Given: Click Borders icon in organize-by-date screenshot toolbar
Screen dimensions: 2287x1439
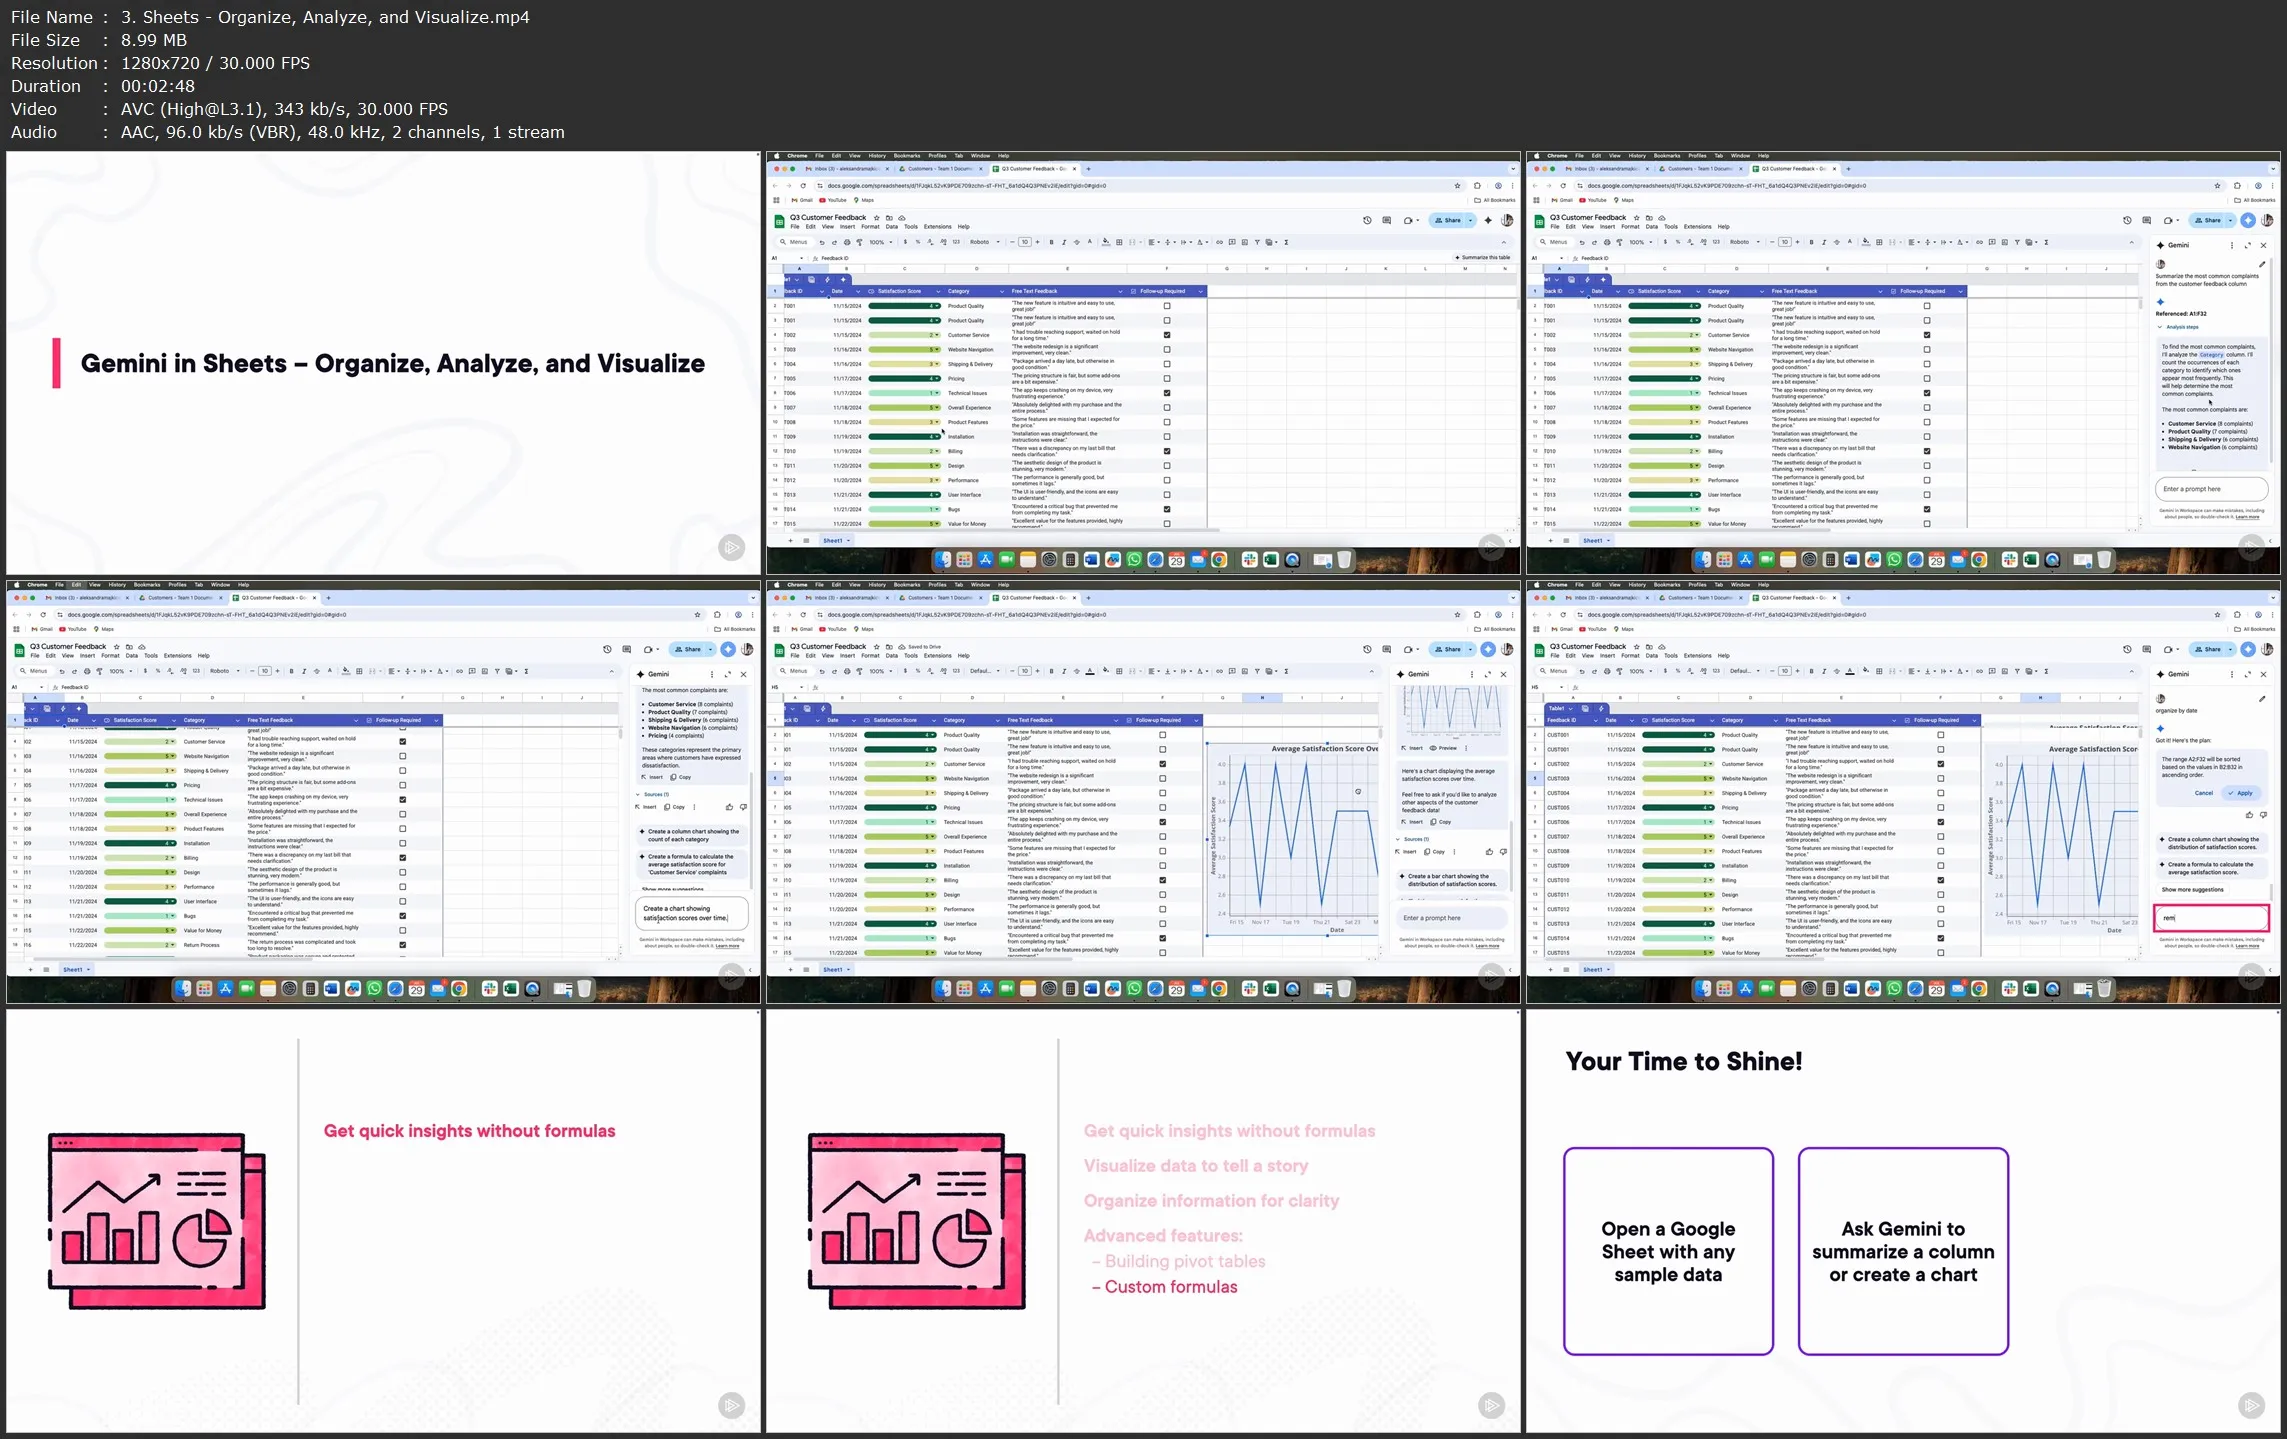Looking at the screenshot, I should (1879, 671).
